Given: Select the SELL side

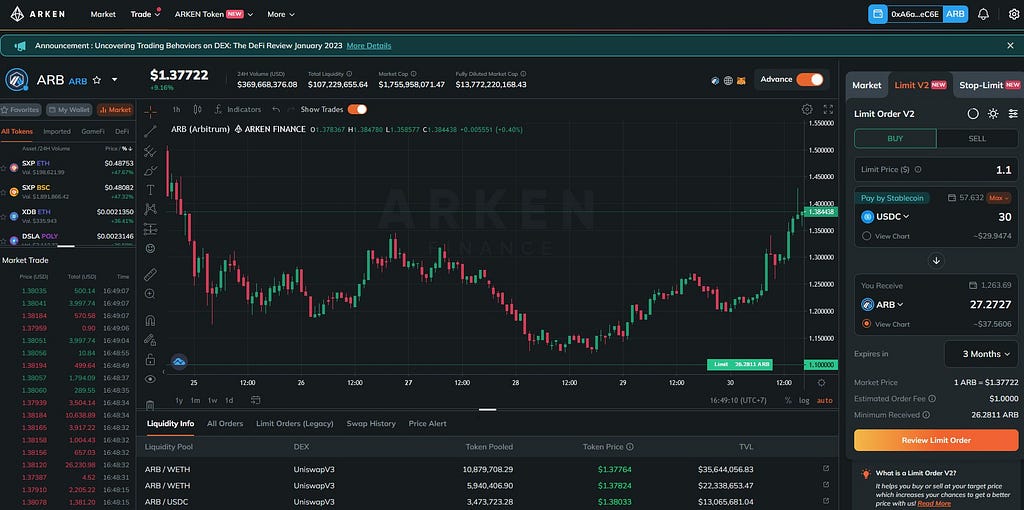Looking at the screenshot, I should pyautogui.click(x=977, y=138).
